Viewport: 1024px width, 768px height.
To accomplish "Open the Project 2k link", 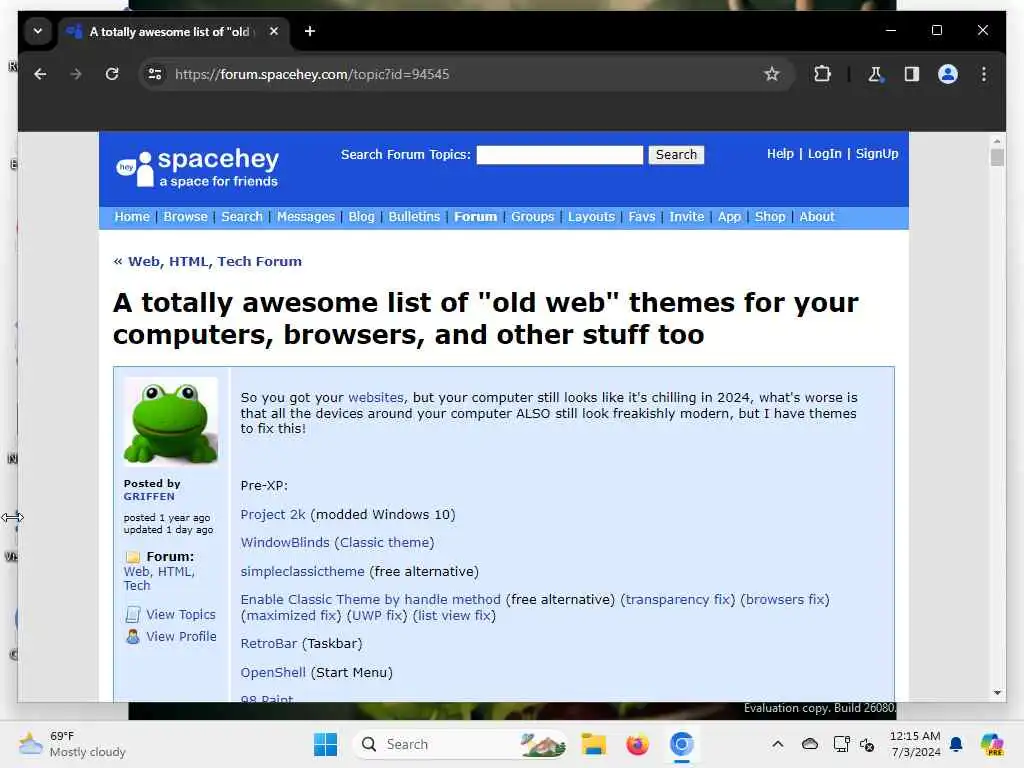I will click(x=273, y=515).
